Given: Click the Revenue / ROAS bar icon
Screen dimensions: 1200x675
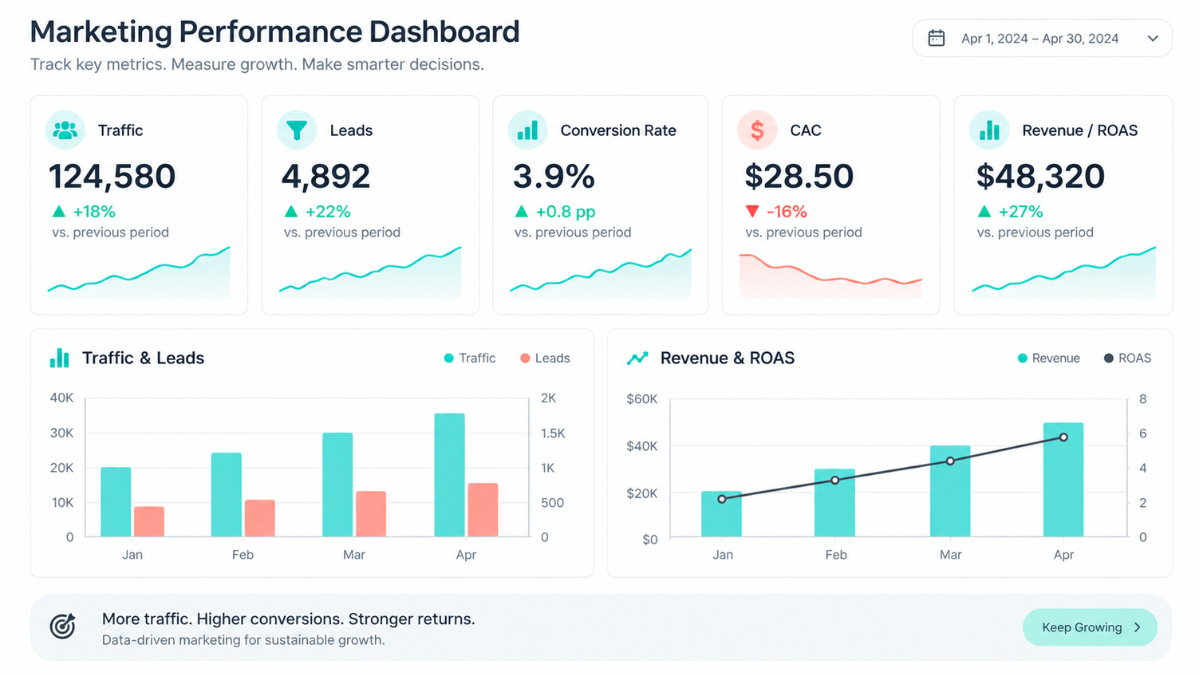Looking at the screenshot, I should pos(989,130).
